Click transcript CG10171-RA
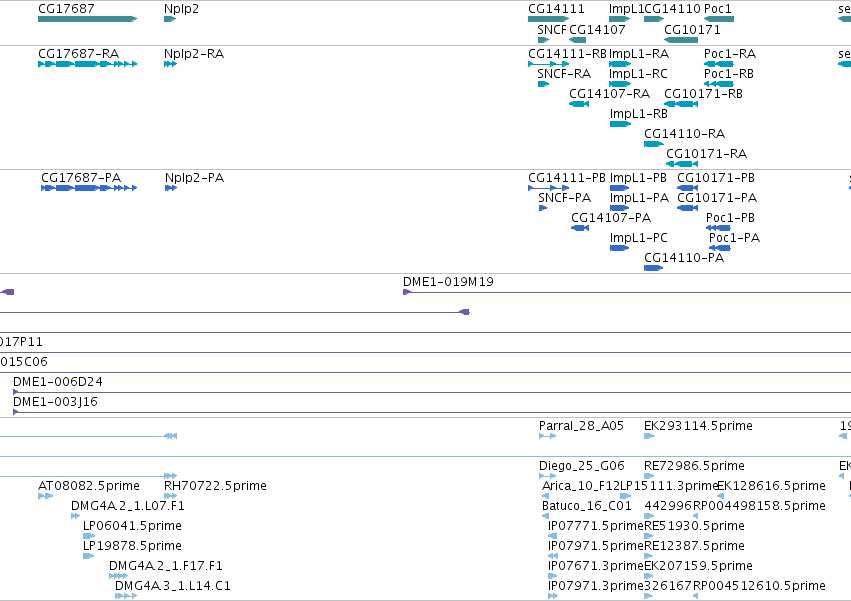 682,165
